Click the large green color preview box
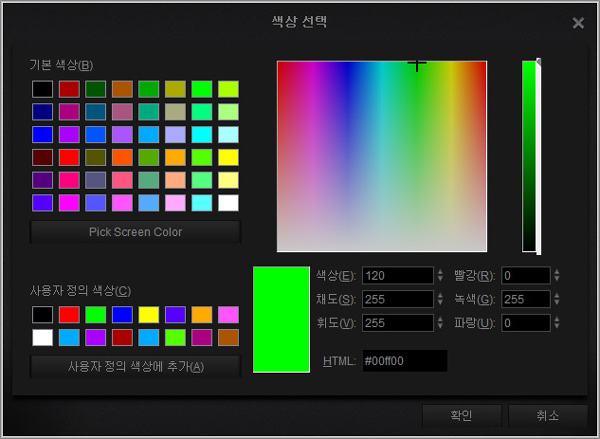This screenshot has height=439, width=600. (x=281, y=320)
